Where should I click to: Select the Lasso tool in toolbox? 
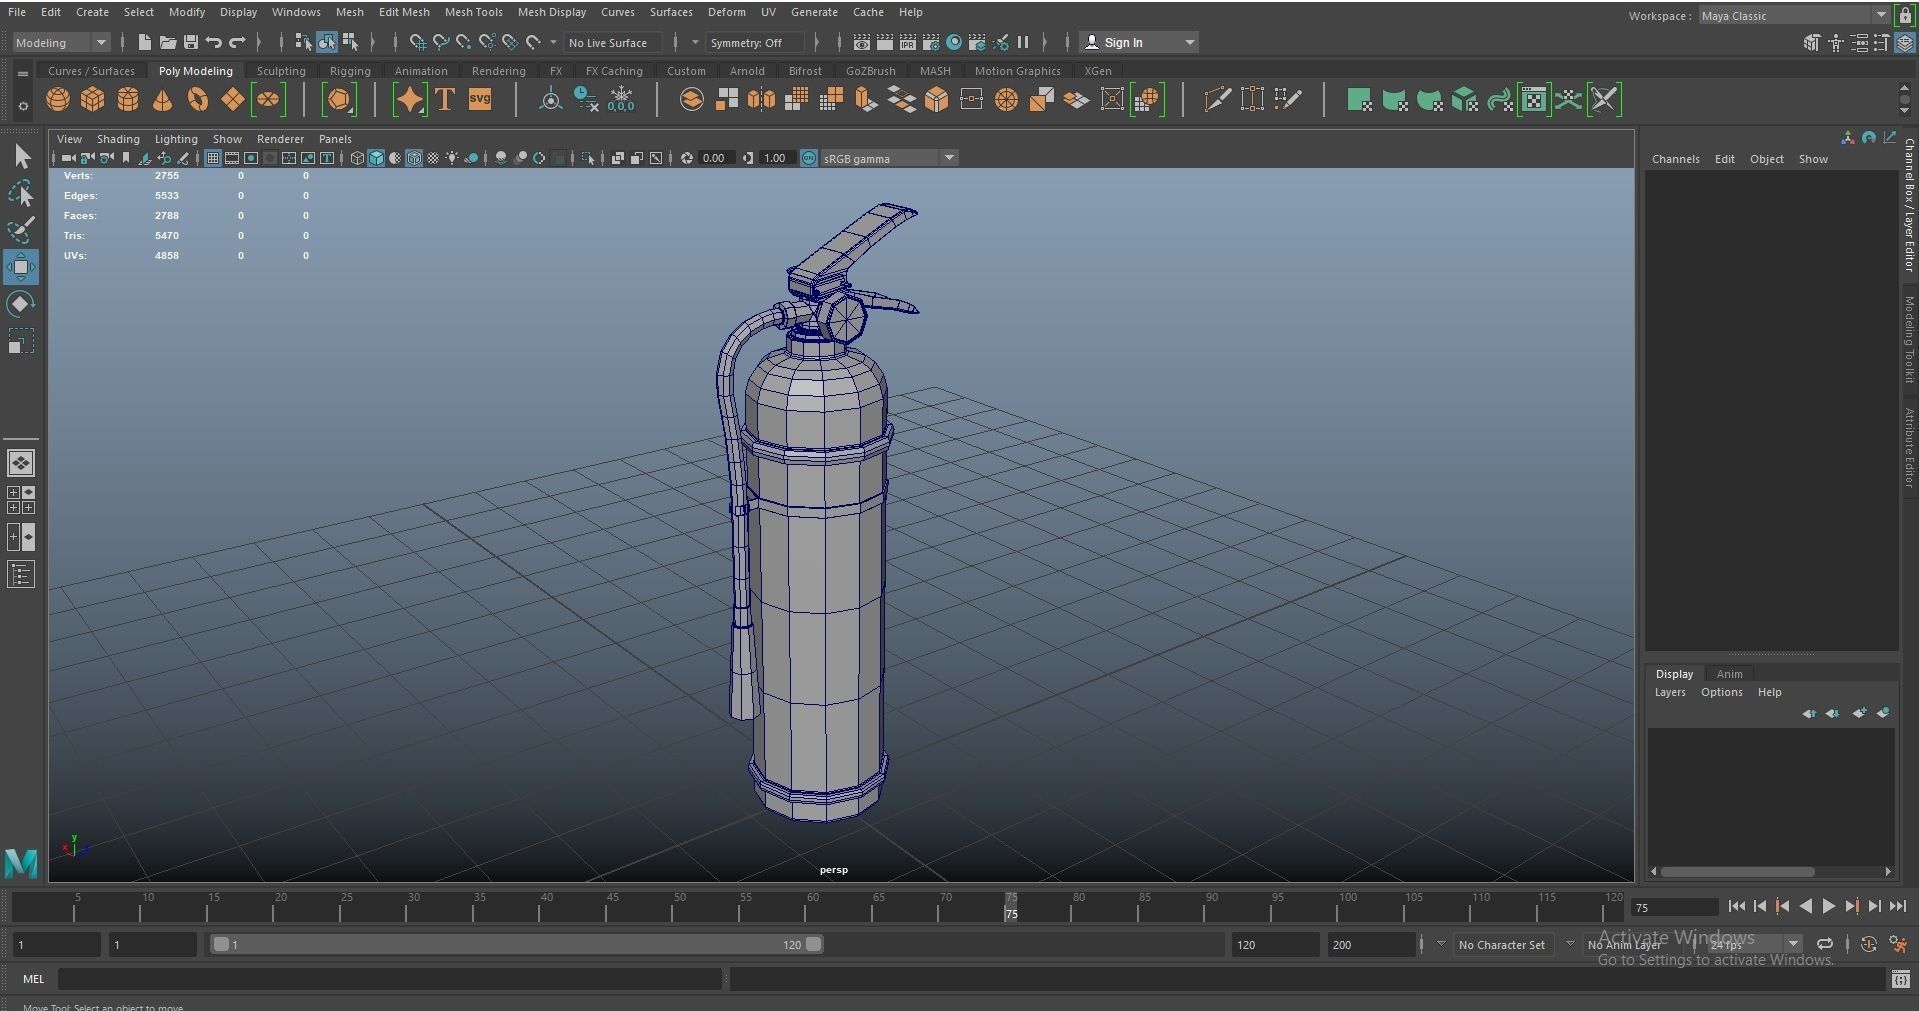(21, 193)
